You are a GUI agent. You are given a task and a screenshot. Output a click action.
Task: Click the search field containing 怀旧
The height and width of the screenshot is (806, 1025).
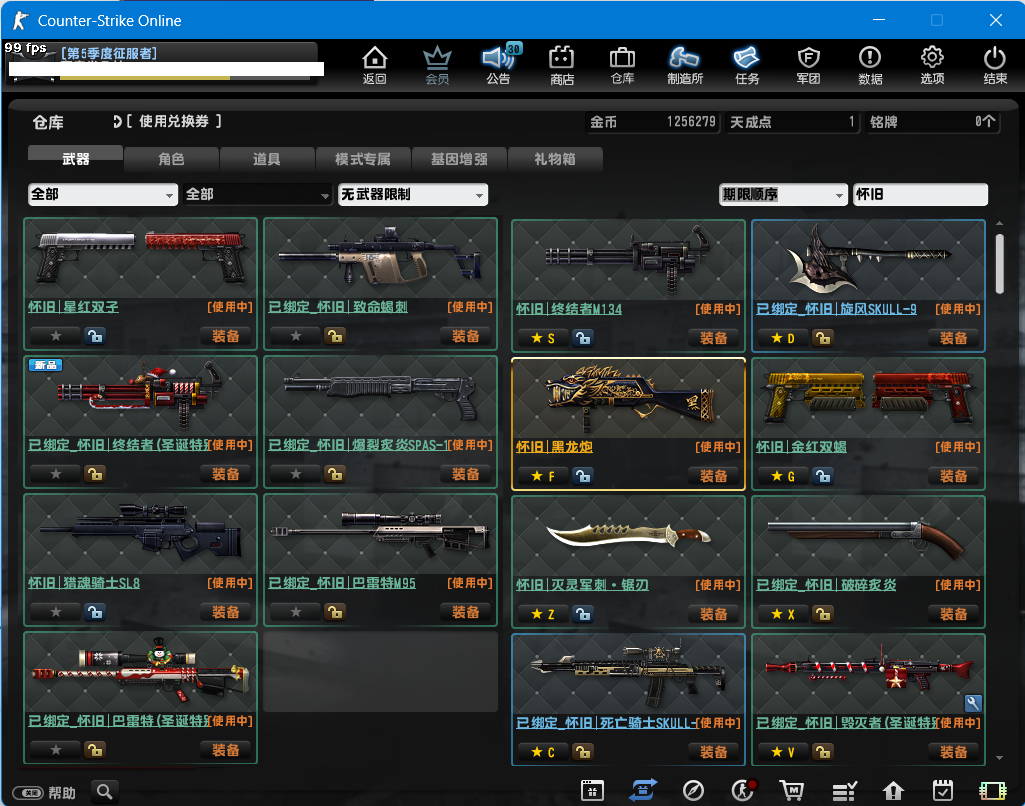[x=920, y=194]
